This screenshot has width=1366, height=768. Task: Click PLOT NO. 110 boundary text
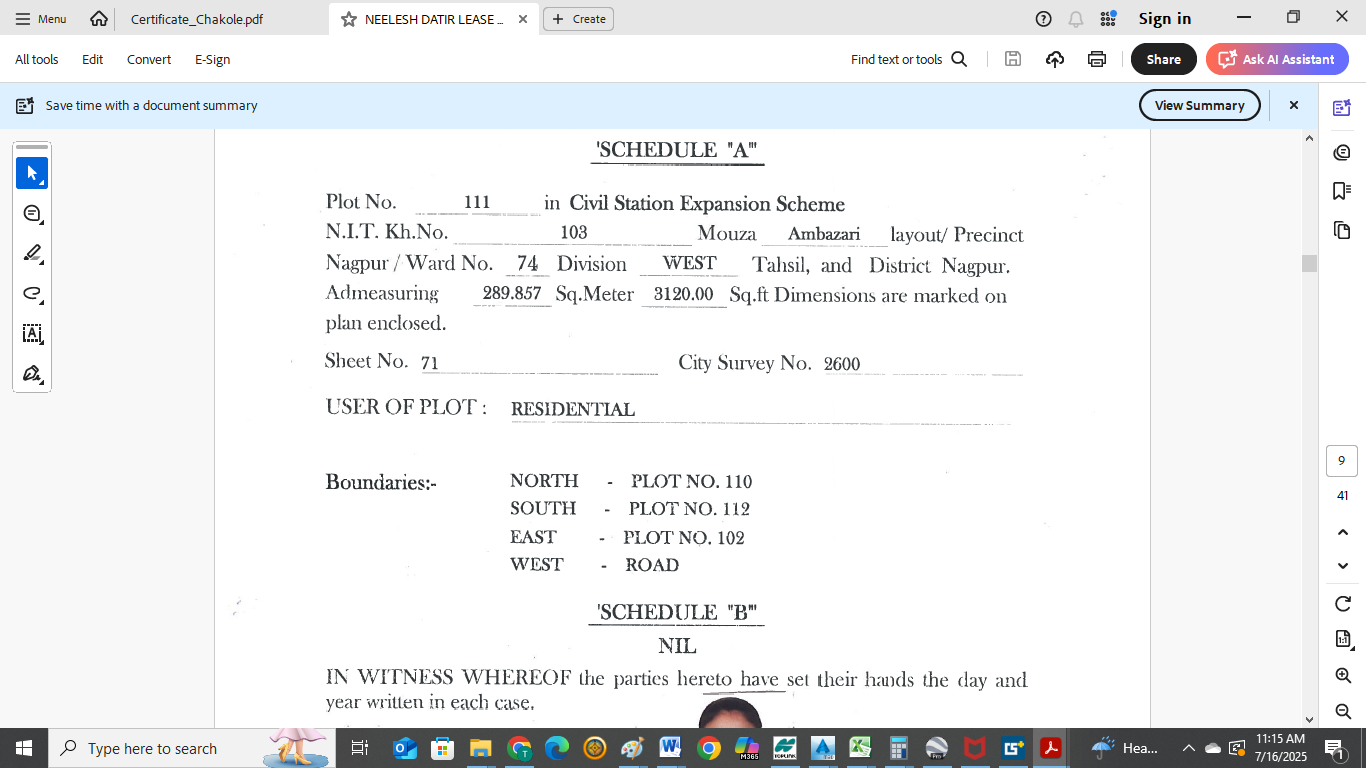click(x=691, y=481)
